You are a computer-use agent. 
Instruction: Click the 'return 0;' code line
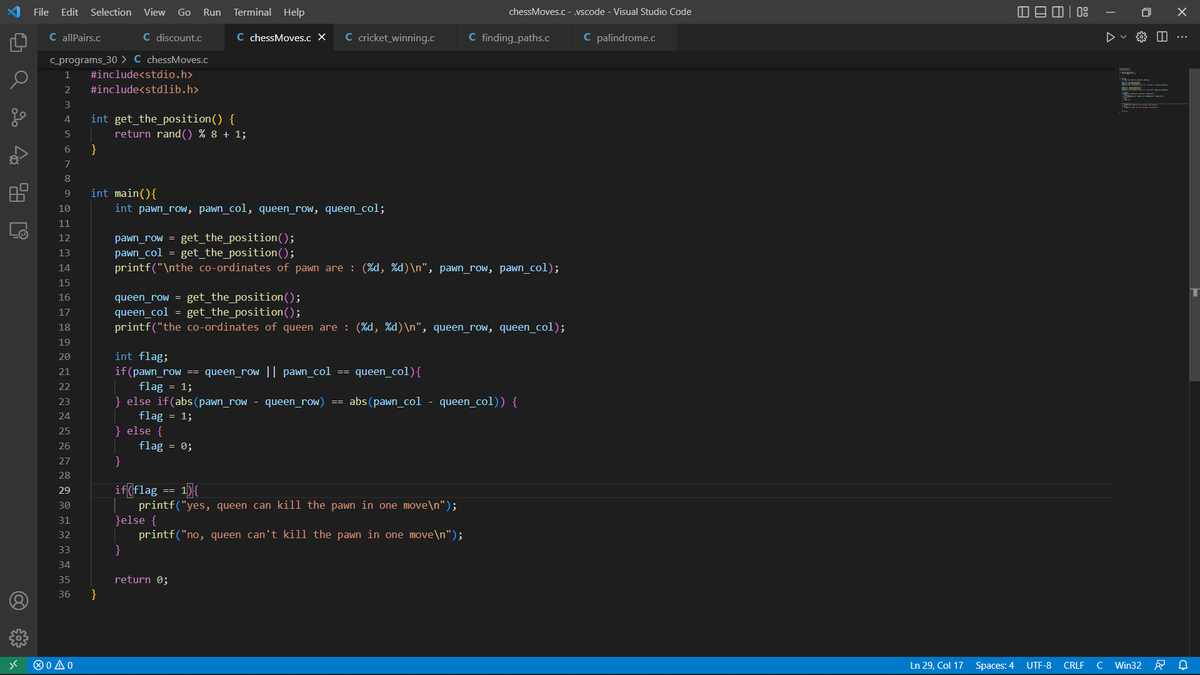(x=141, y=579)
